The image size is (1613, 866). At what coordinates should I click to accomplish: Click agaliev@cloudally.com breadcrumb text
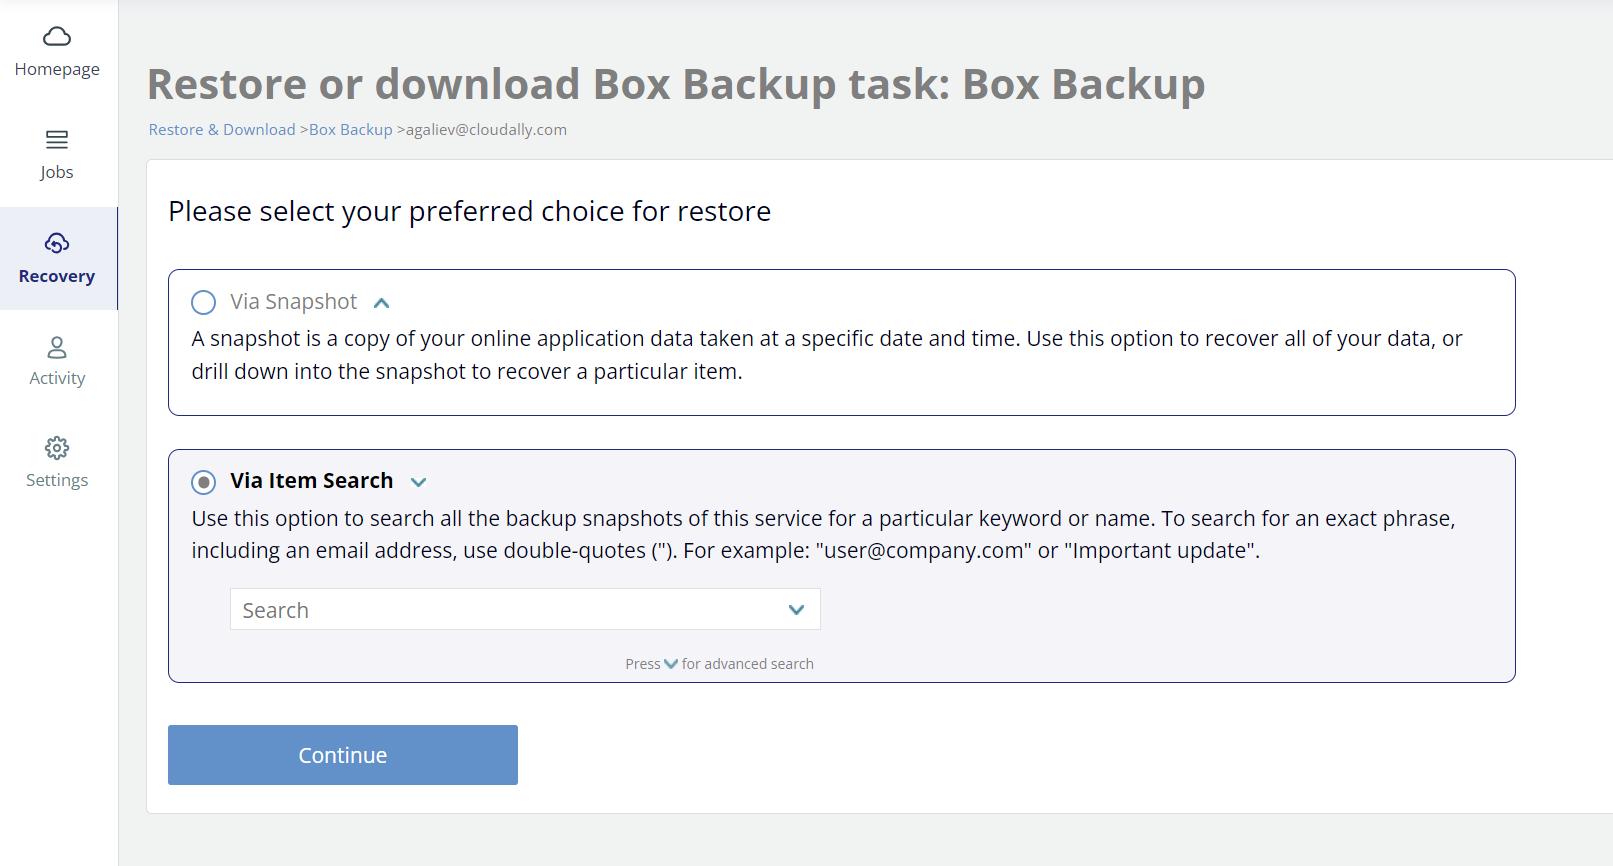pos(486,130)
